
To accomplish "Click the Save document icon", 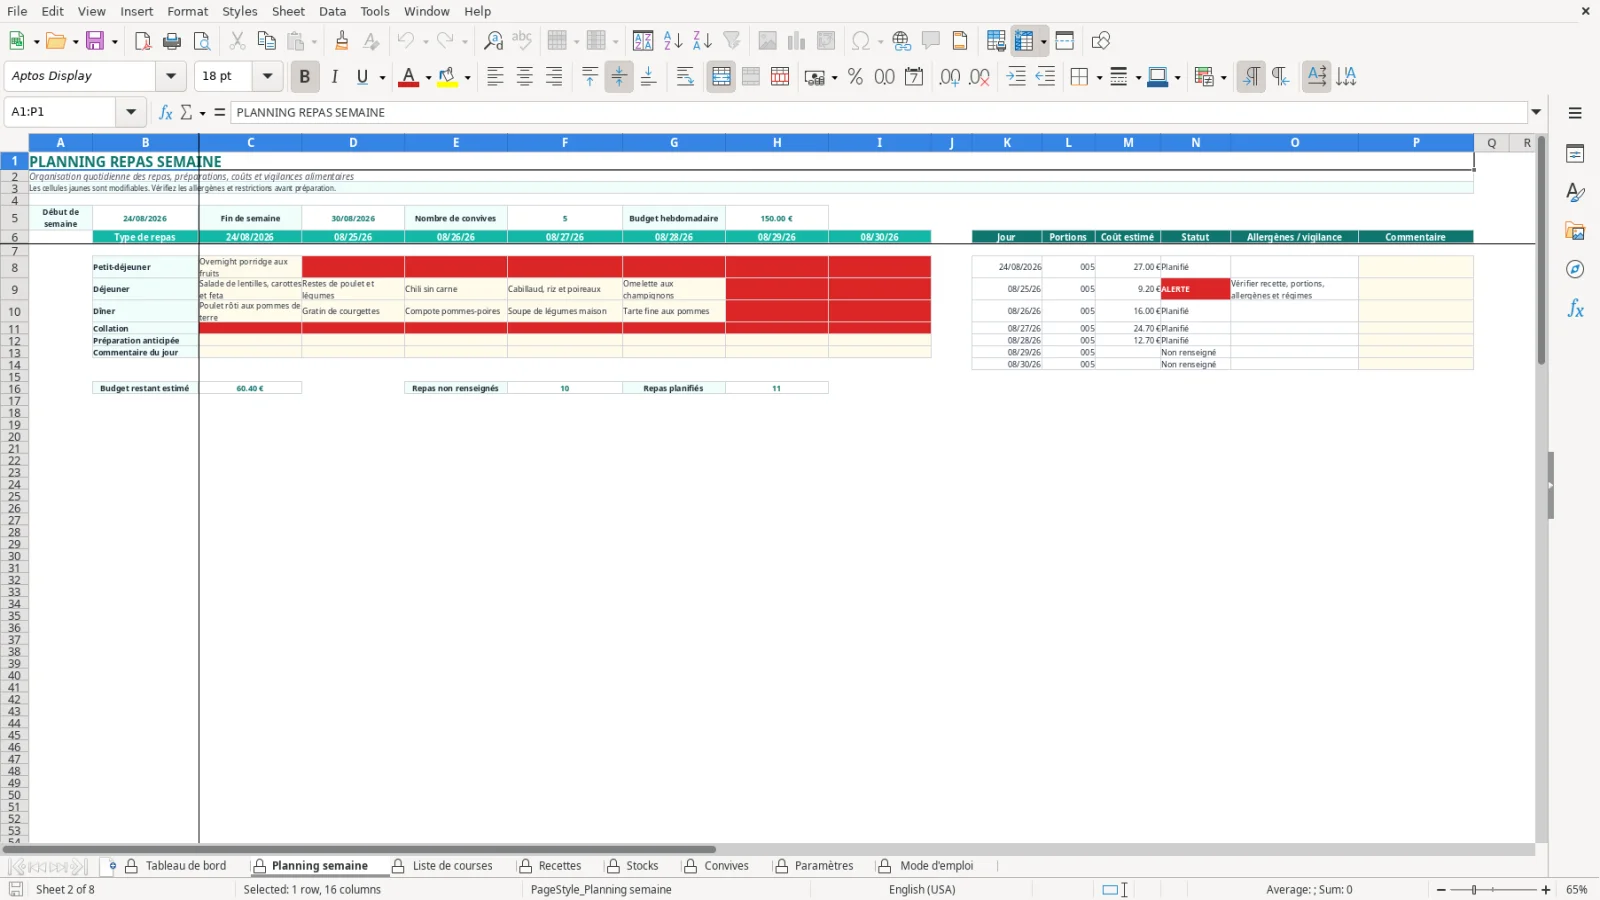I will (95, 41).
